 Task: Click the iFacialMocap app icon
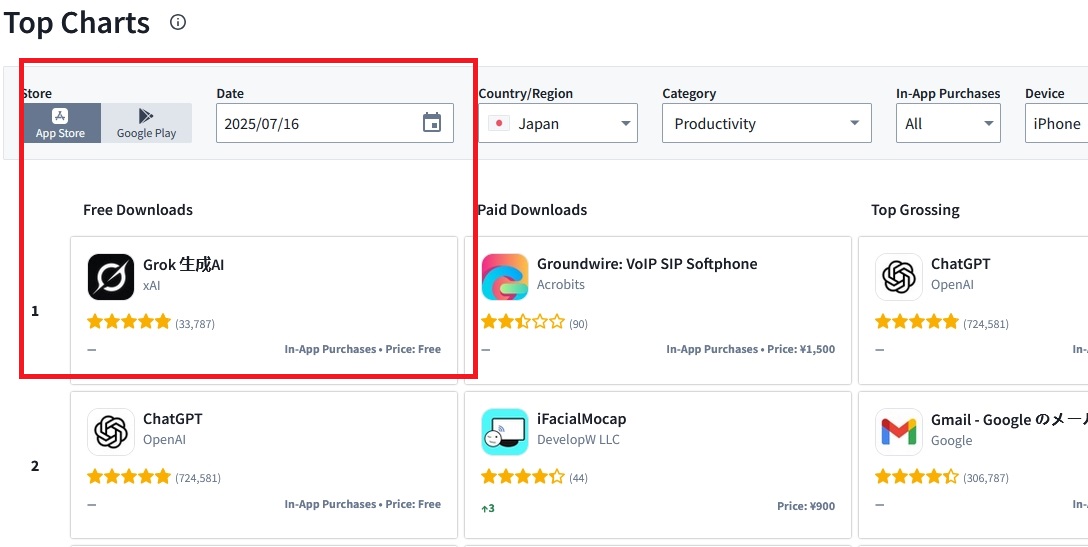pyautogui.click(x=505, y=432)
